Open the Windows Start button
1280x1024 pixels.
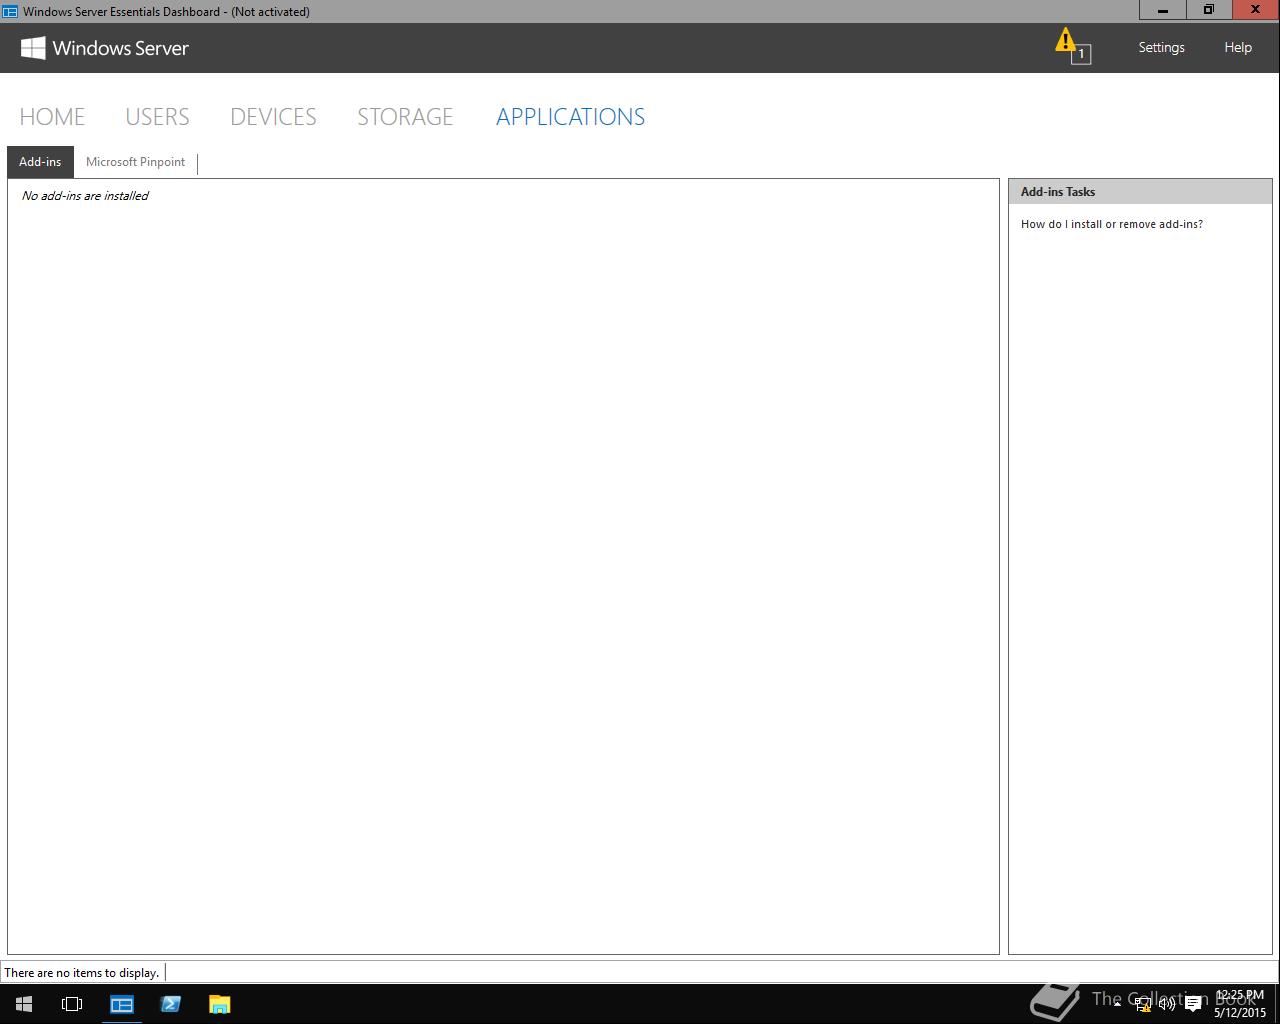24,1004
